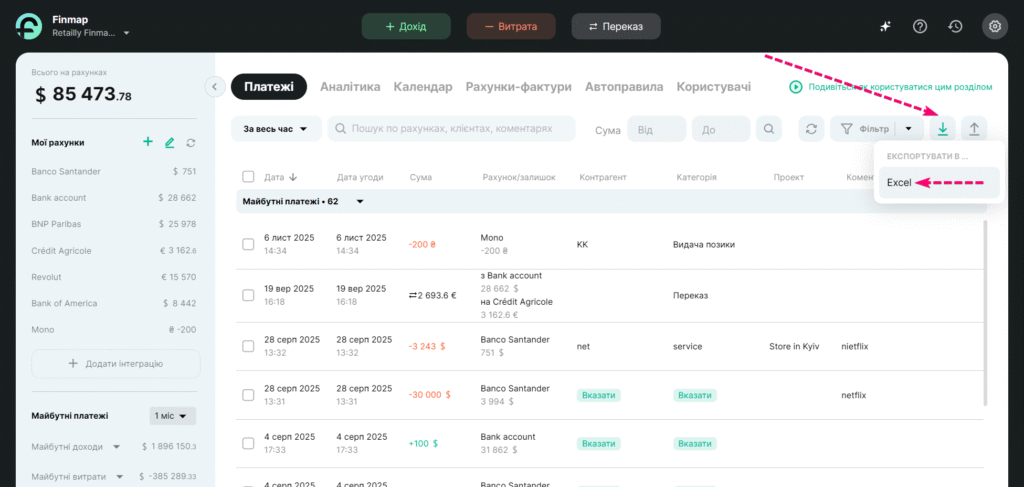Click the green Дохід button
Image resolution: width=1024 pixels, height=487 pixels.
coord(405,27)
